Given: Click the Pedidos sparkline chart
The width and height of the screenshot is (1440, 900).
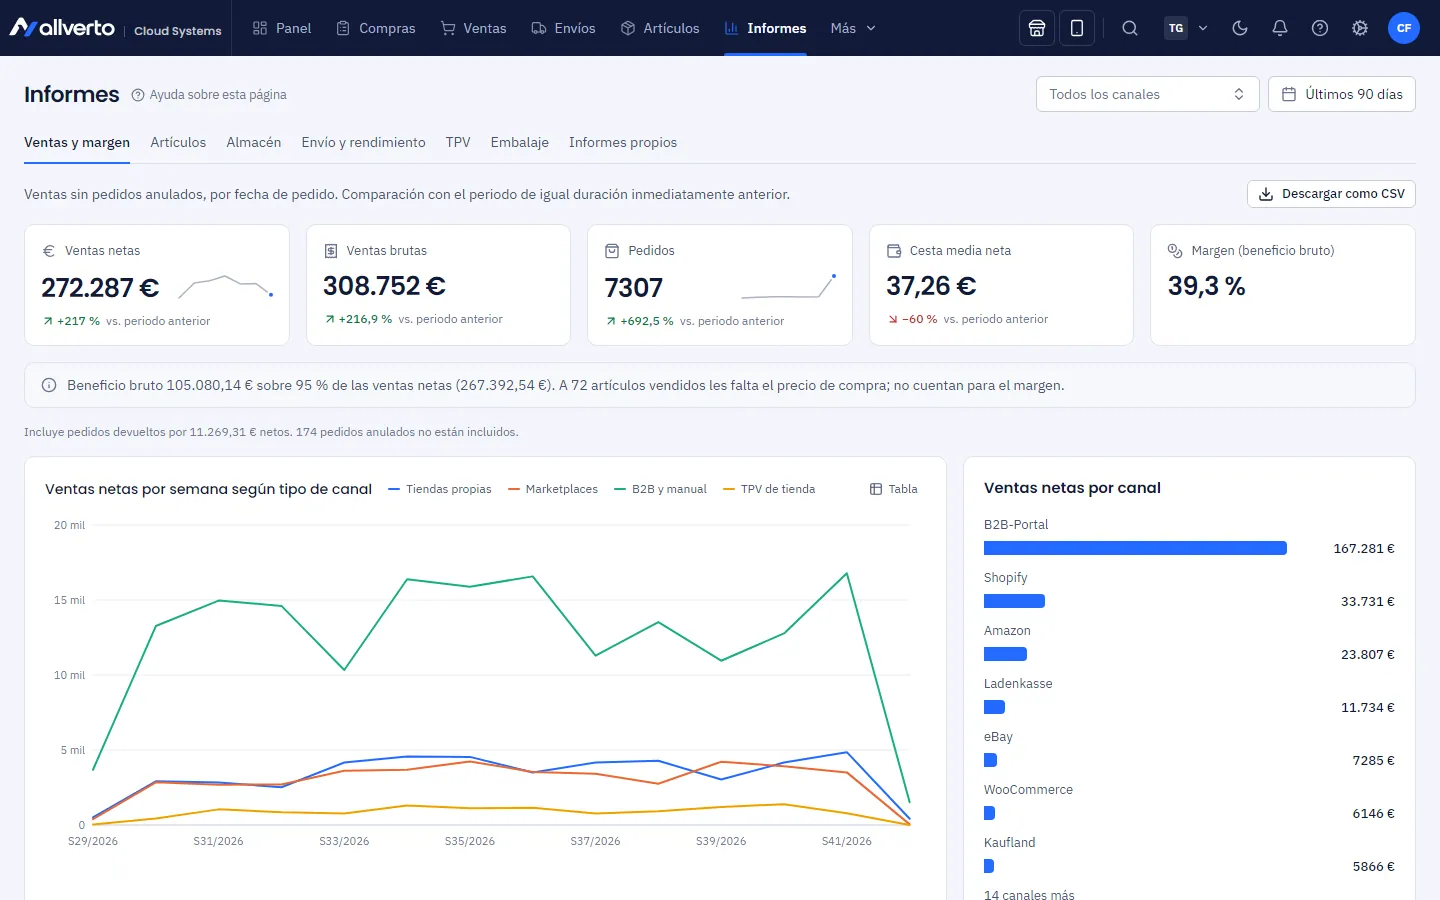Looking at the screenshot, I should (x=789, y=287).
